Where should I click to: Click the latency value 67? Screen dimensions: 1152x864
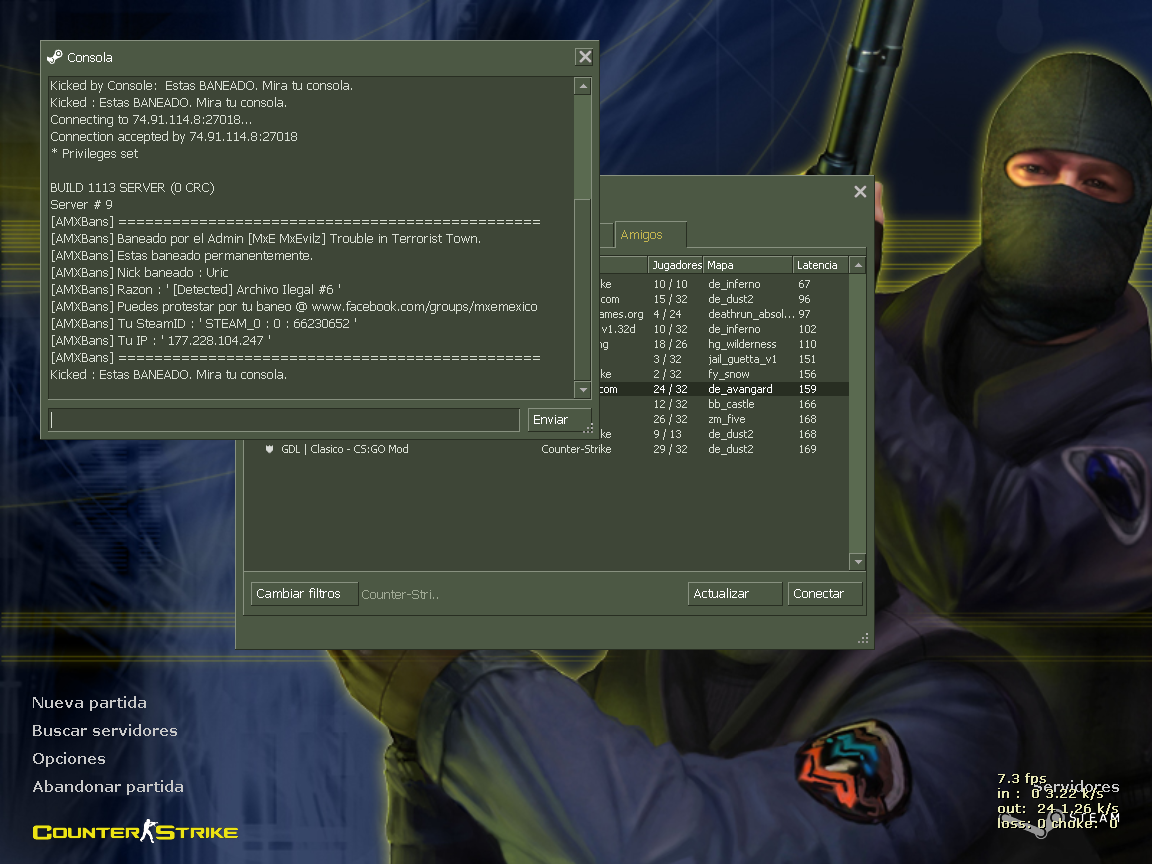804,284
